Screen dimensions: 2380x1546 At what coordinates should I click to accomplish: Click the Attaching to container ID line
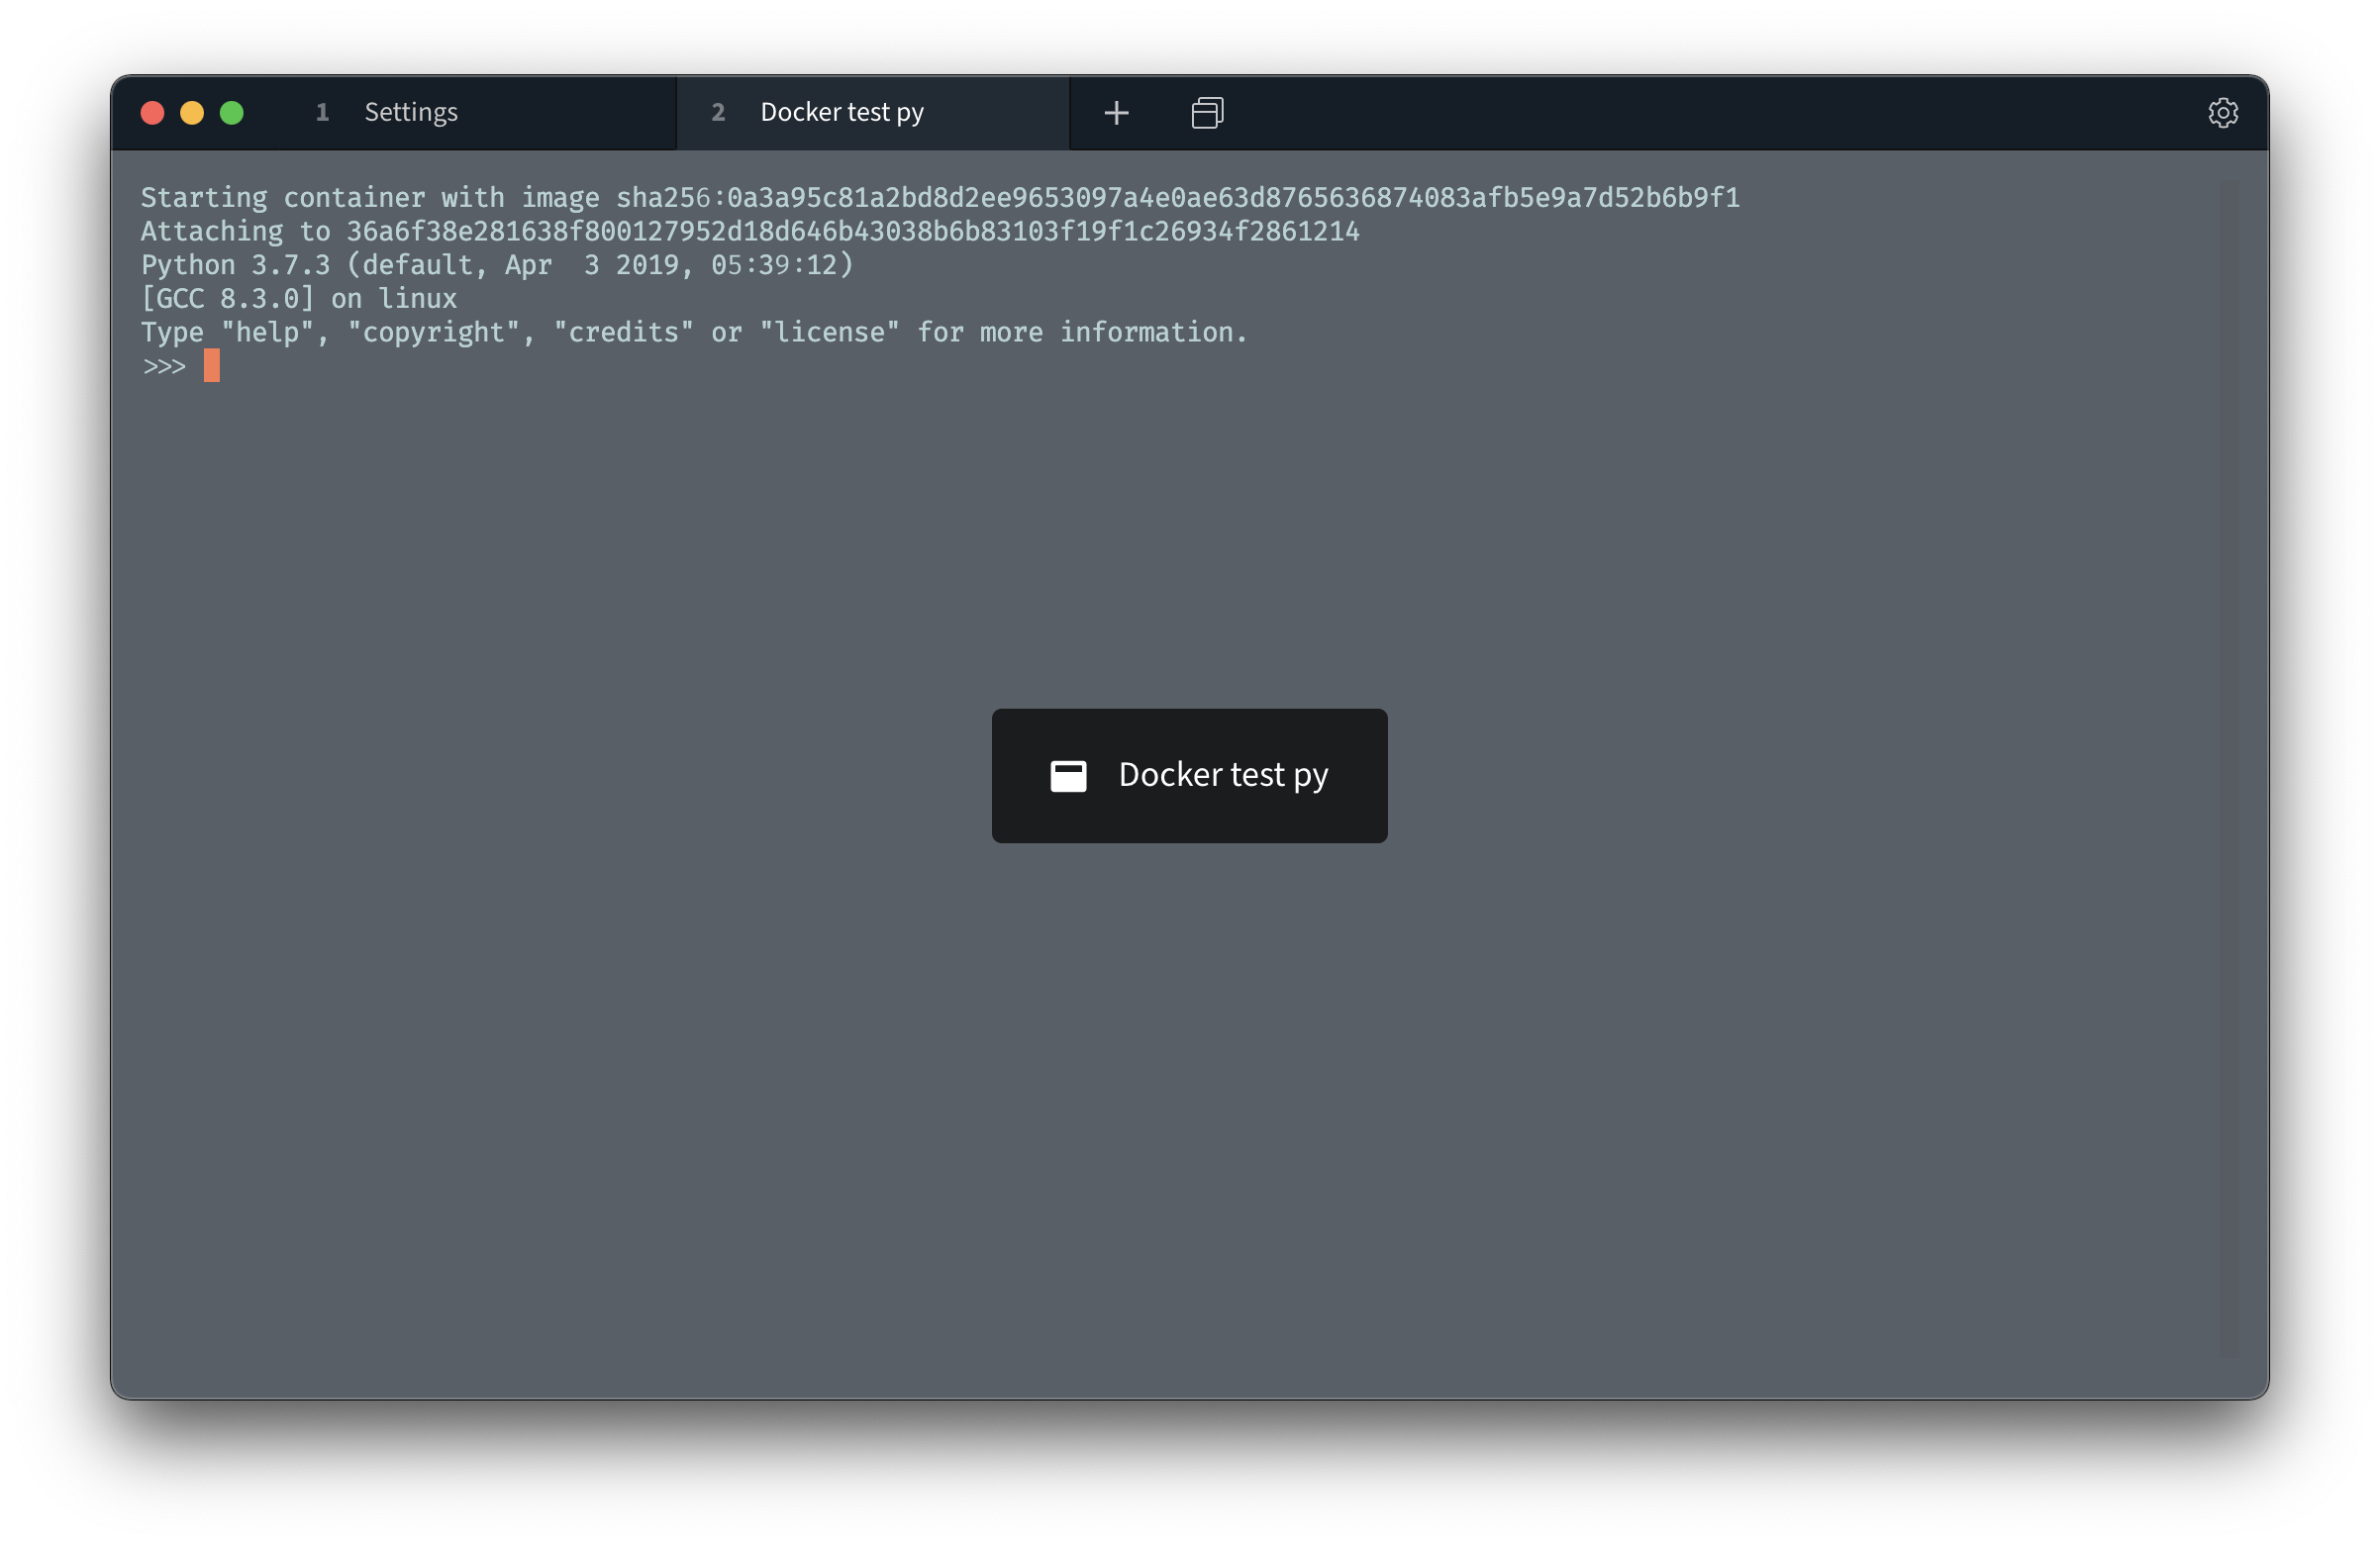click(750, 232)
